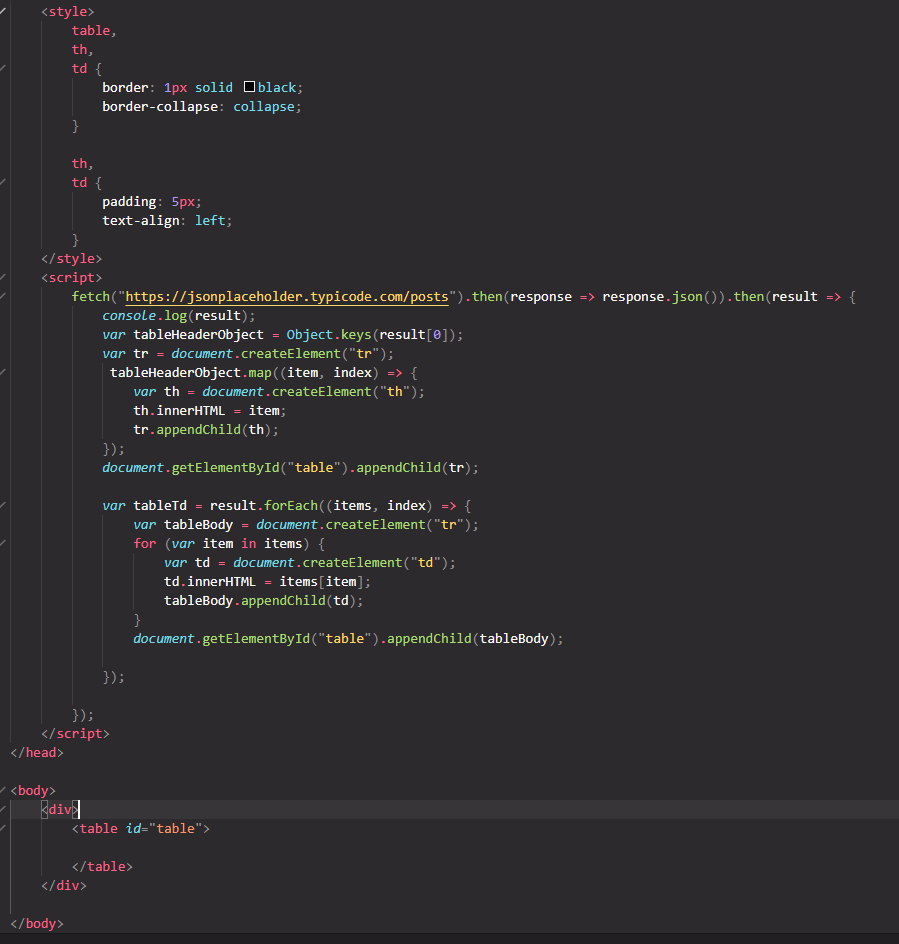Click the 'solid' border style value
Screen dimensions: 899x944
pos(214,87)
